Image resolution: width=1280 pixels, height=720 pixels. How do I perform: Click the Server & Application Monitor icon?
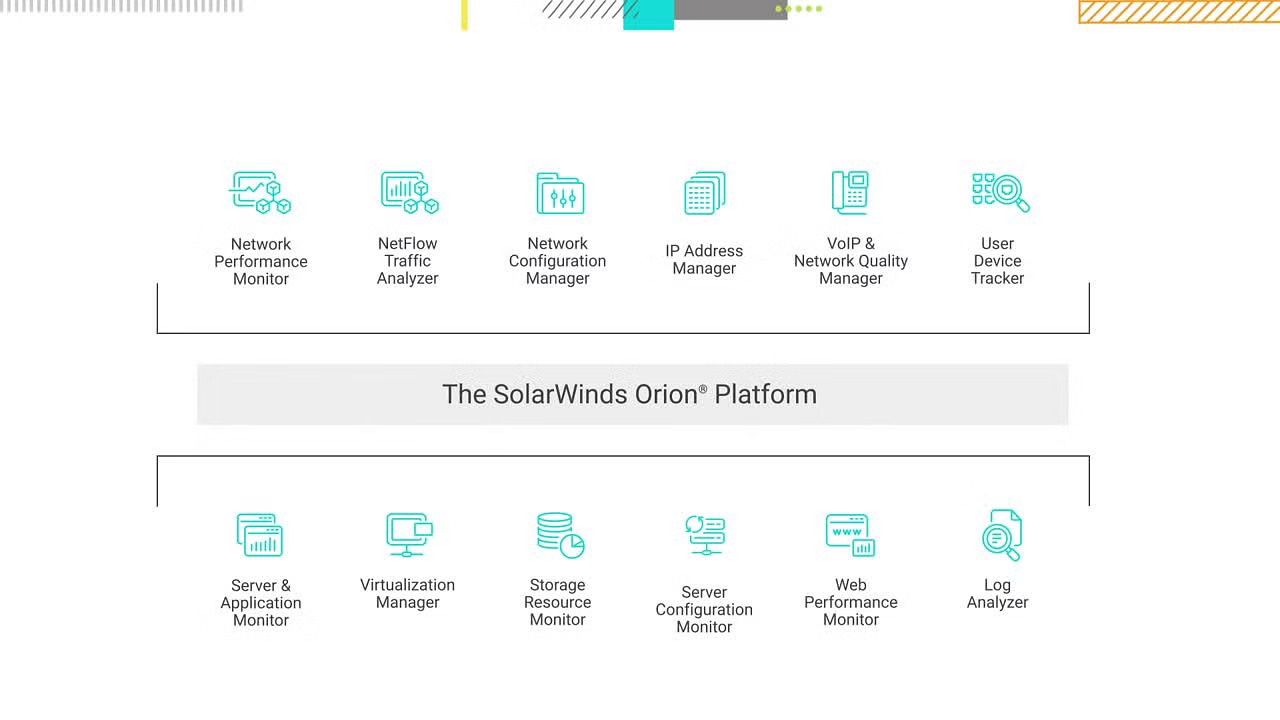pos(260,535)
